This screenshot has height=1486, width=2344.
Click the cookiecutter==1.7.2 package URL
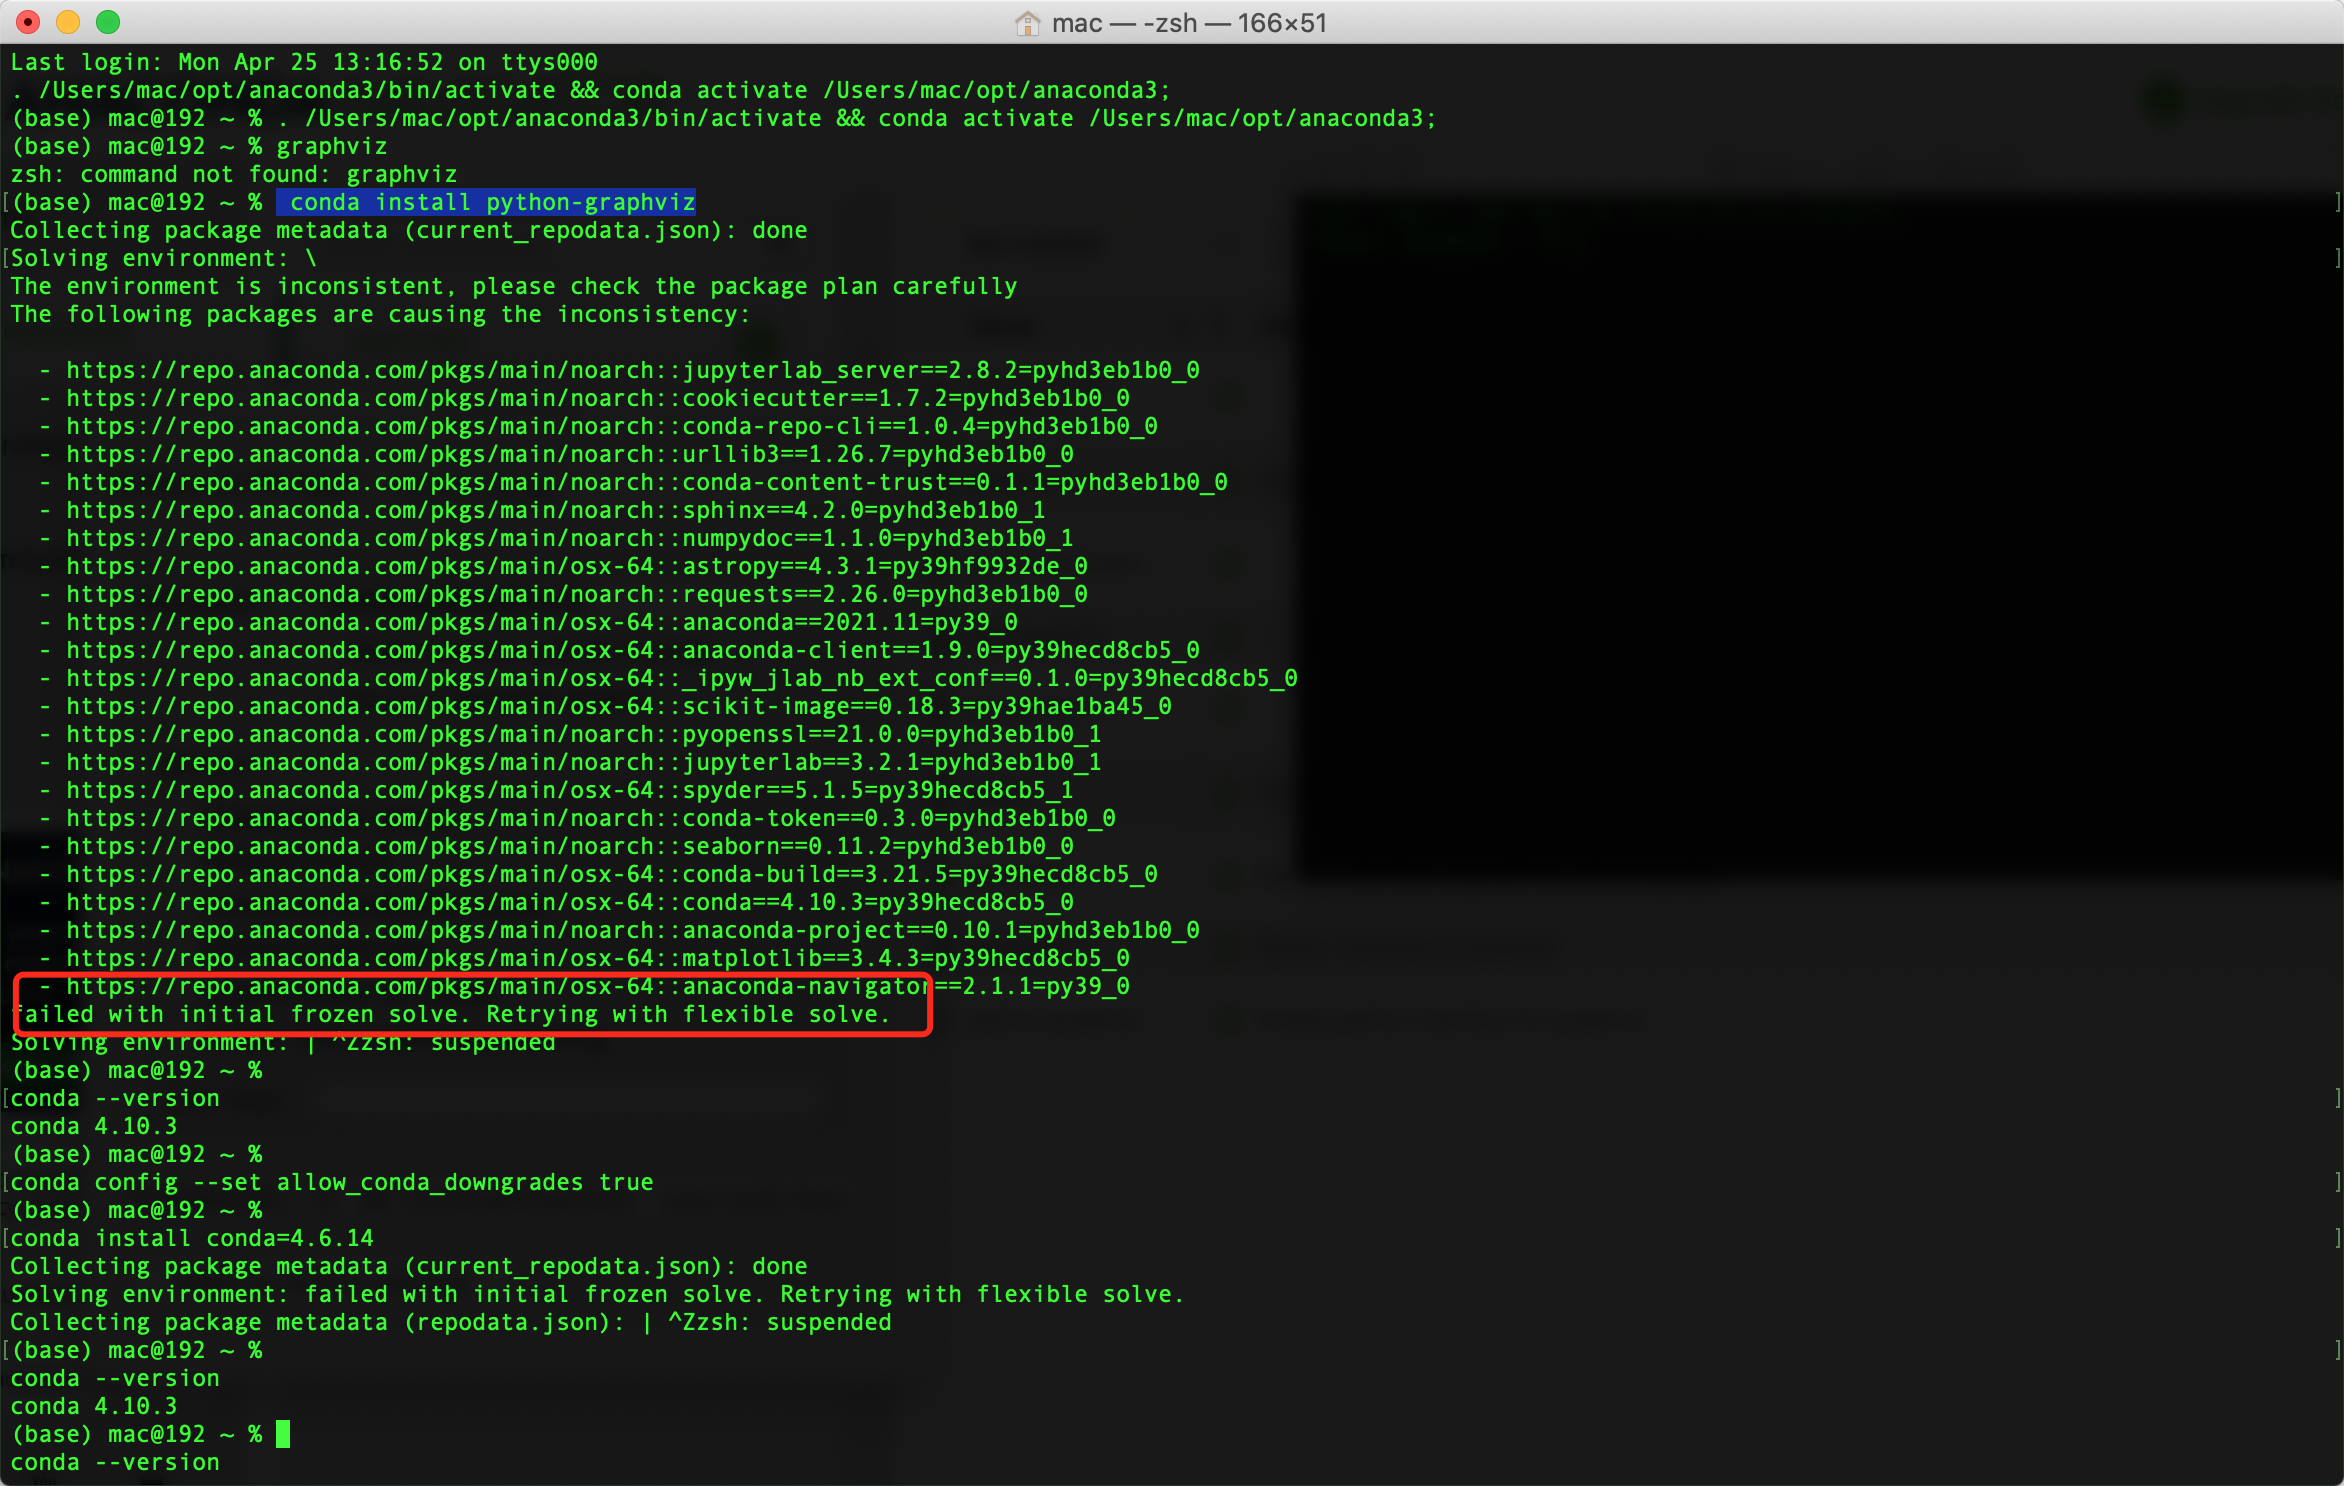pyautogui.click(x=597, y=398)
